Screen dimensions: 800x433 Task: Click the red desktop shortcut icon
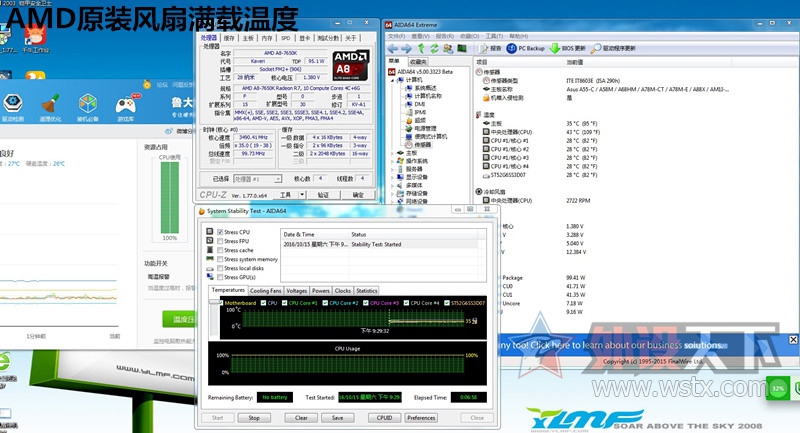pyautogui.click(x=35, y=35)
